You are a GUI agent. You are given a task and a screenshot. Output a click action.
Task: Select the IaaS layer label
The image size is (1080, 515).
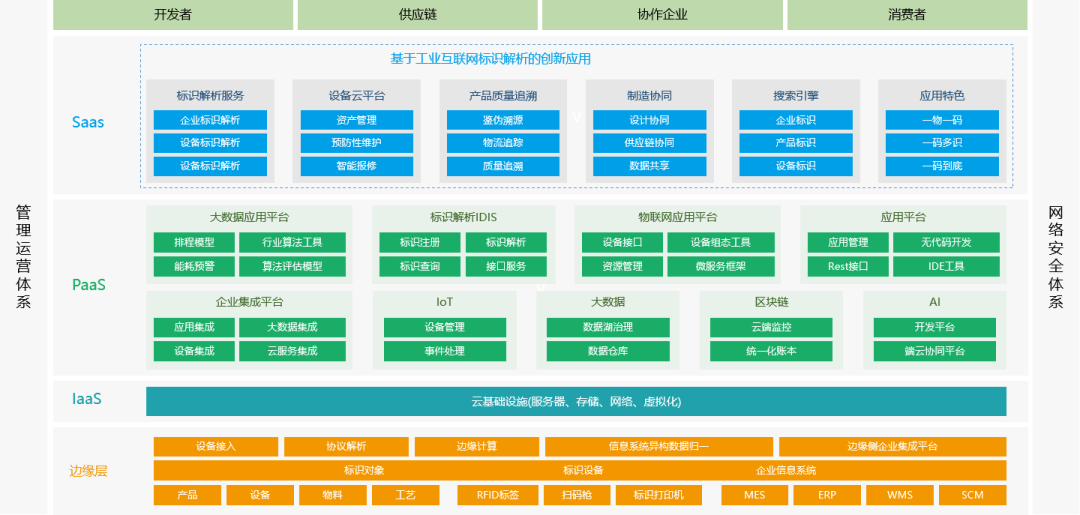pos(87,399)
